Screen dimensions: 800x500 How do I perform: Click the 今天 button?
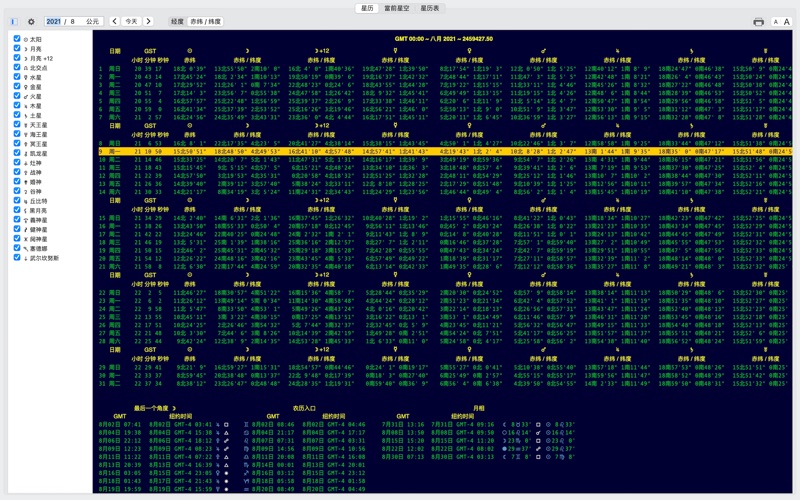pyautogui.click(x=132, y=21)
